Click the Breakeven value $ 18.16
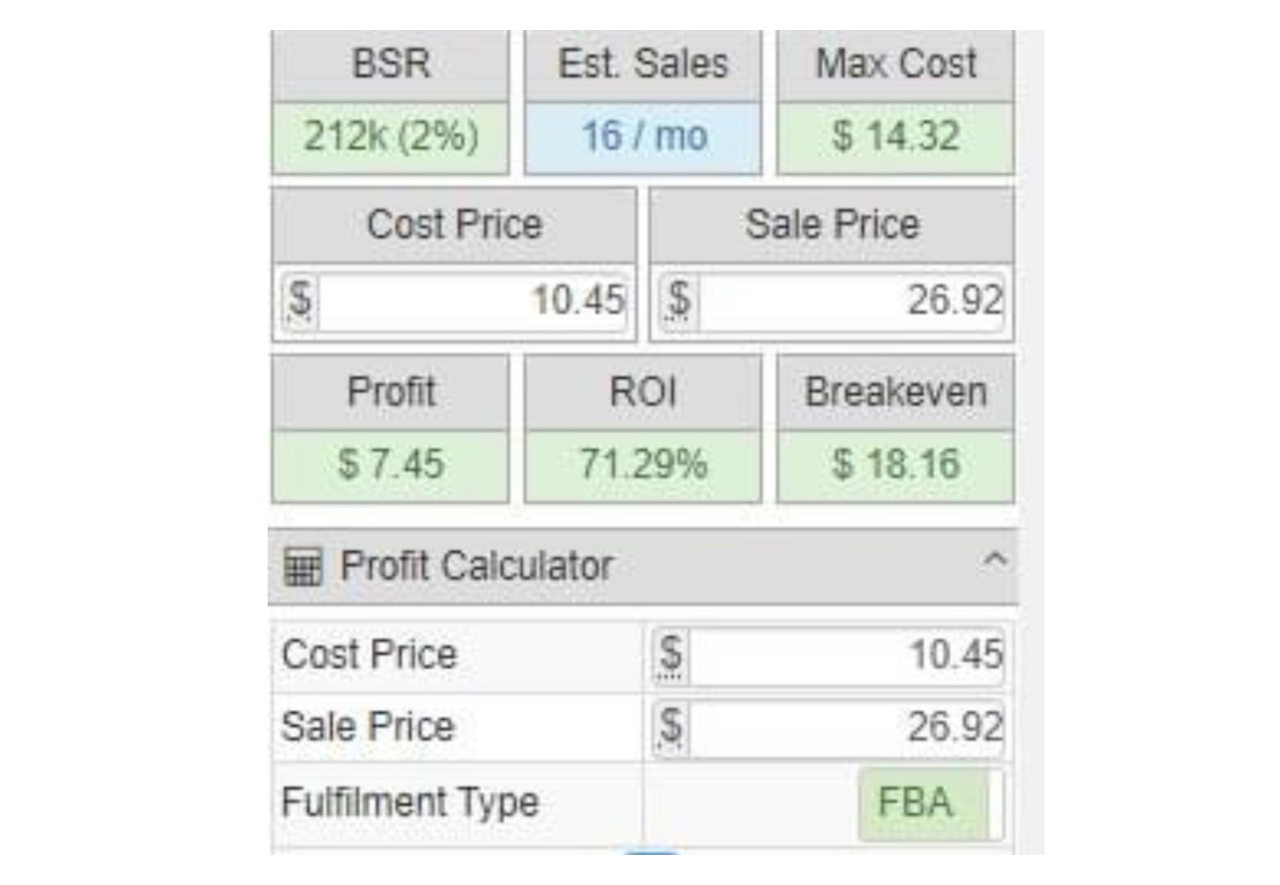Screen dimensions: 1280x885 tap(895, 465)
